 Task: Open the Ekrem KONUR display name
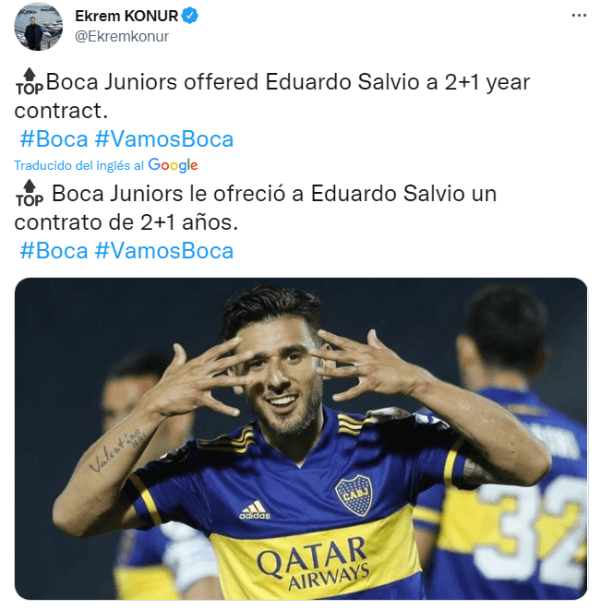click(x=126, y=16)
